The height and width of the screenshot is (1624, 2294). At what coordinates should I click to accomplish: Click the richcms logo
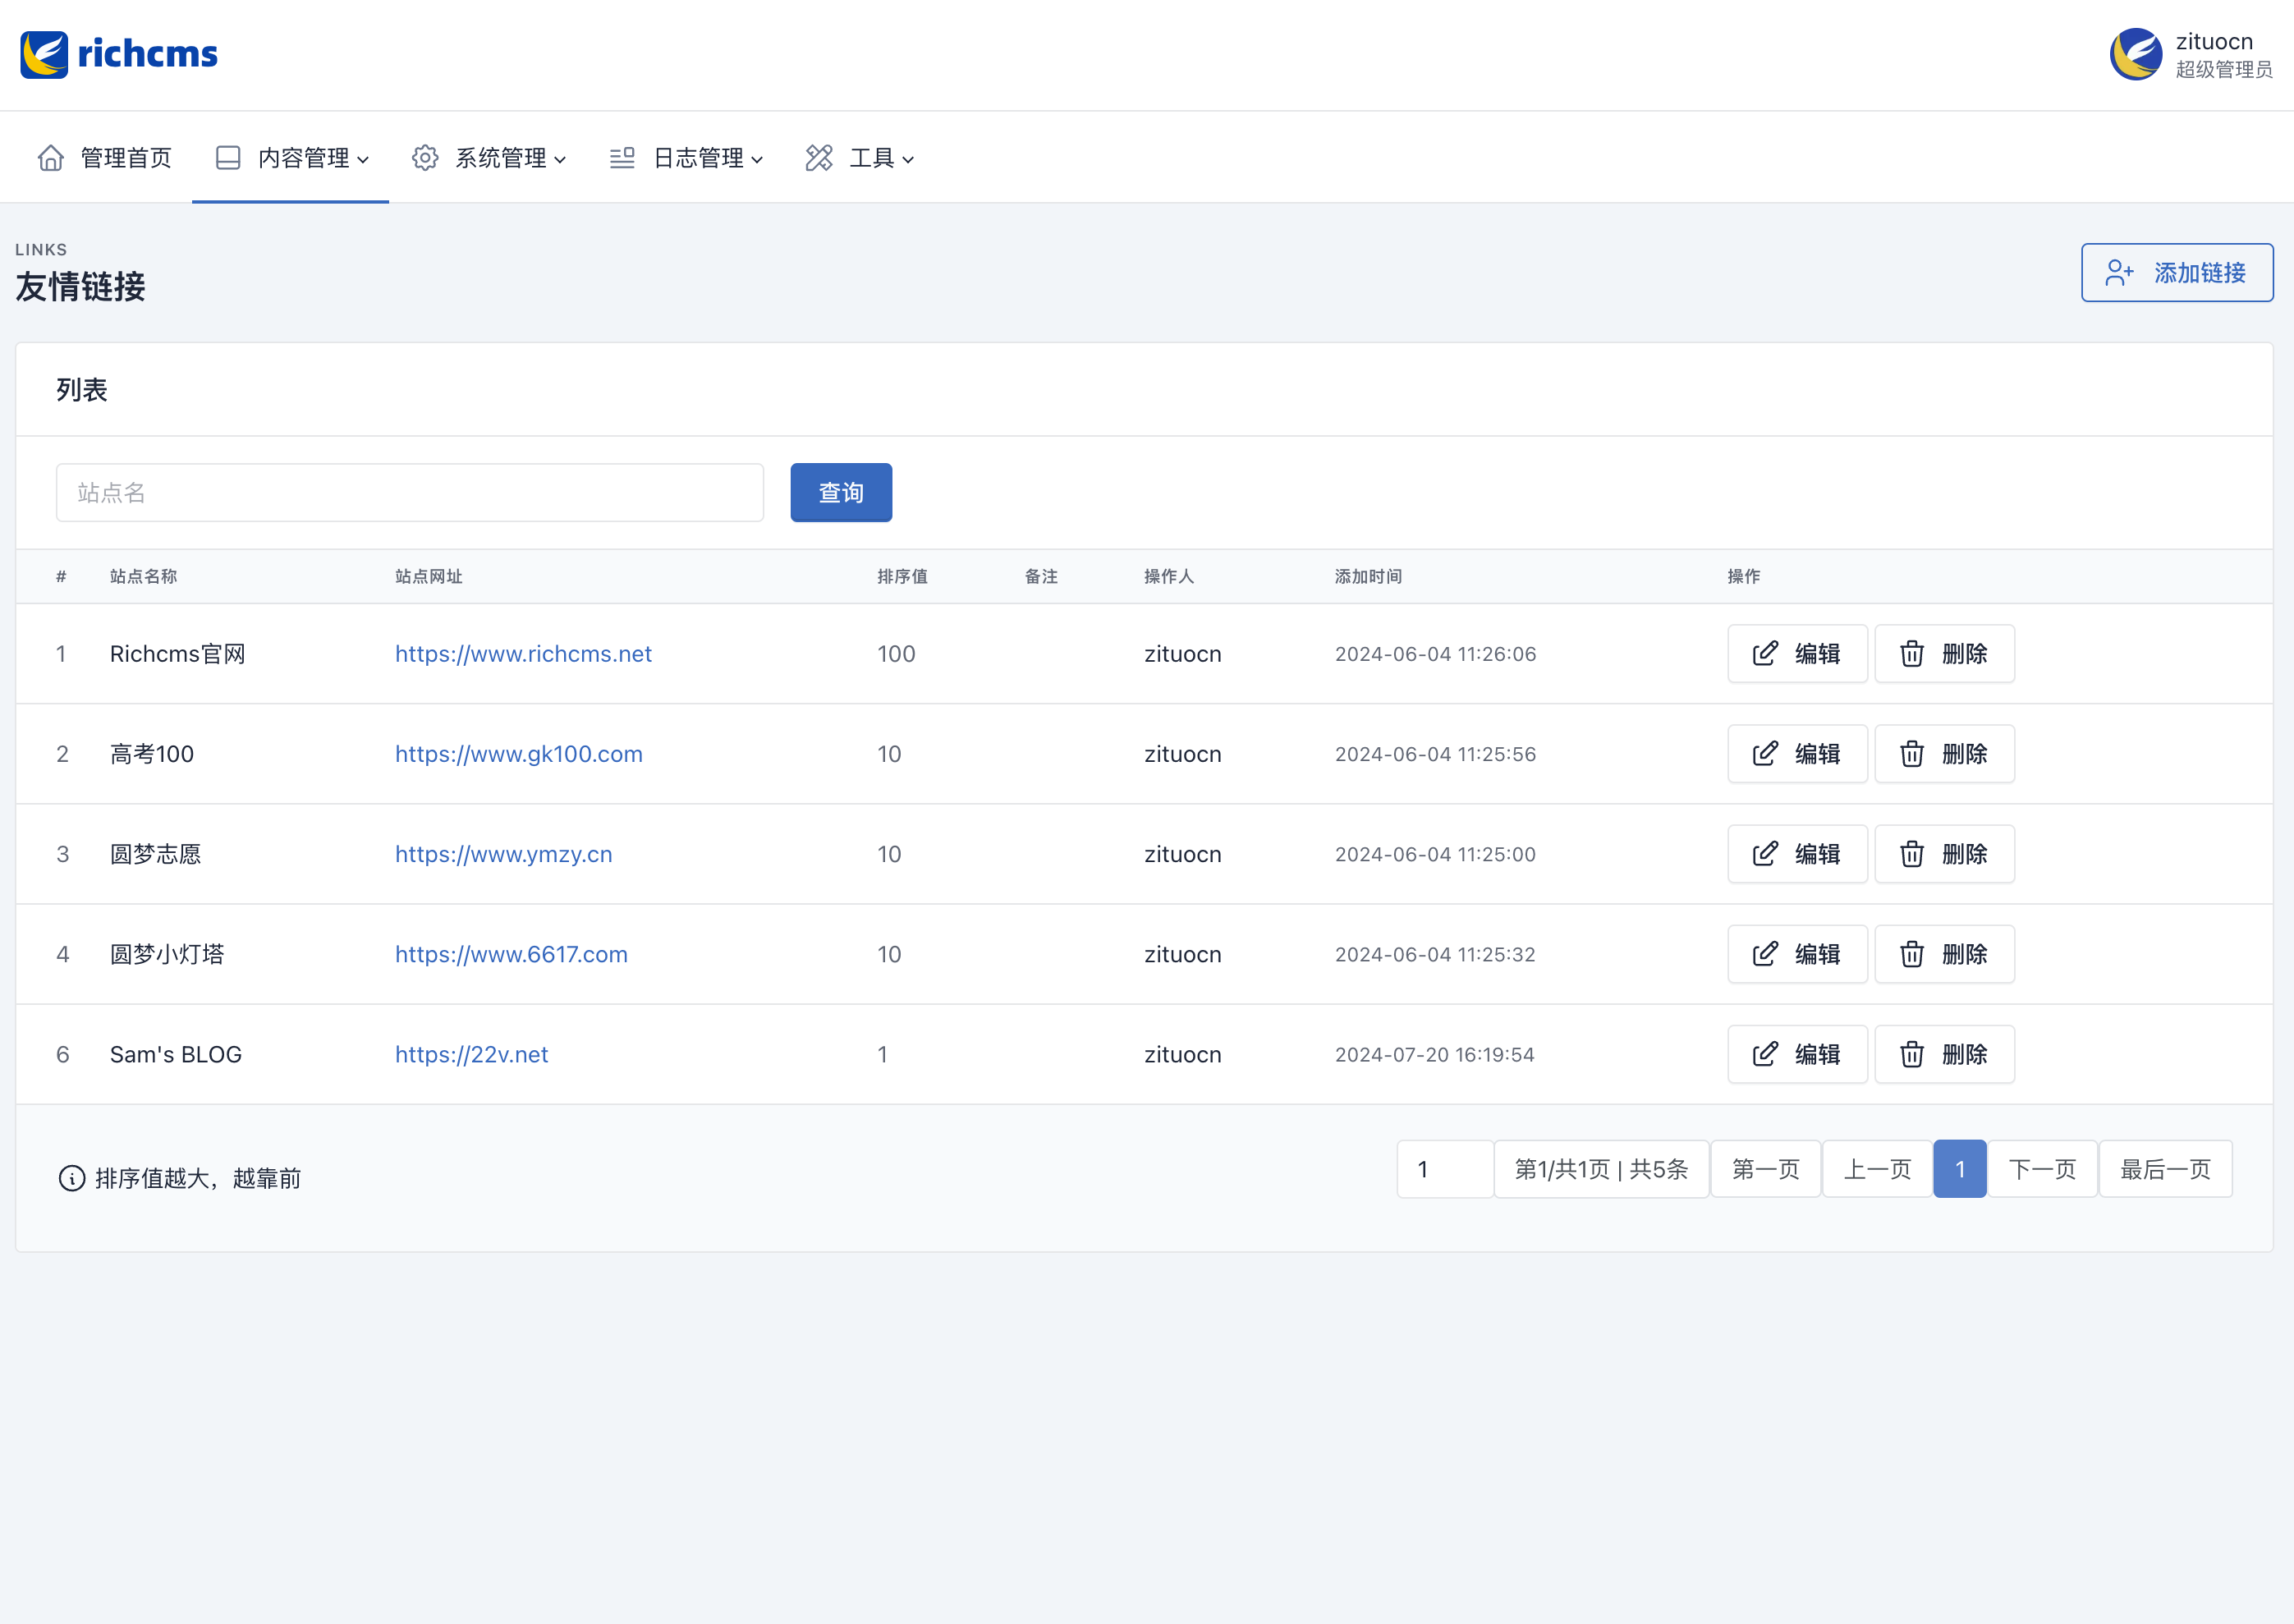119,54
